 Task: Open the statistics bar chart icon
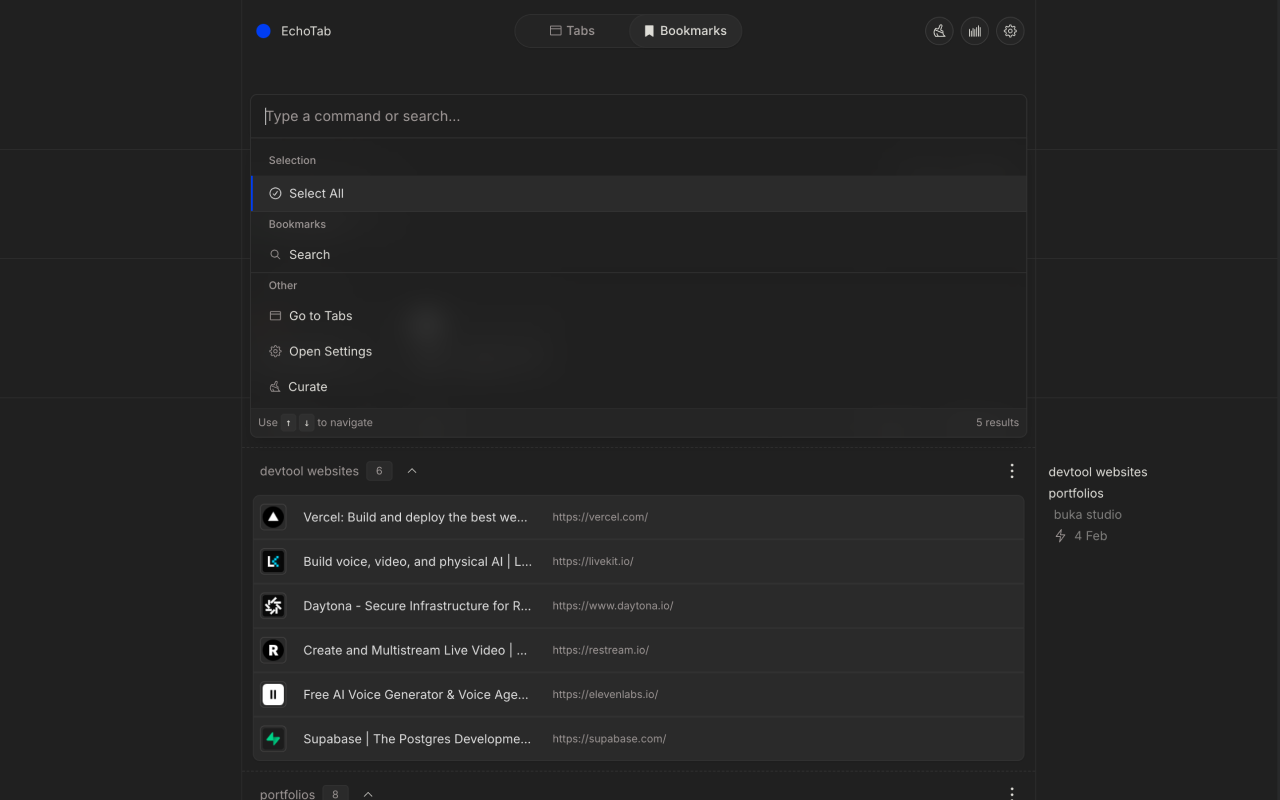[975, 31]
